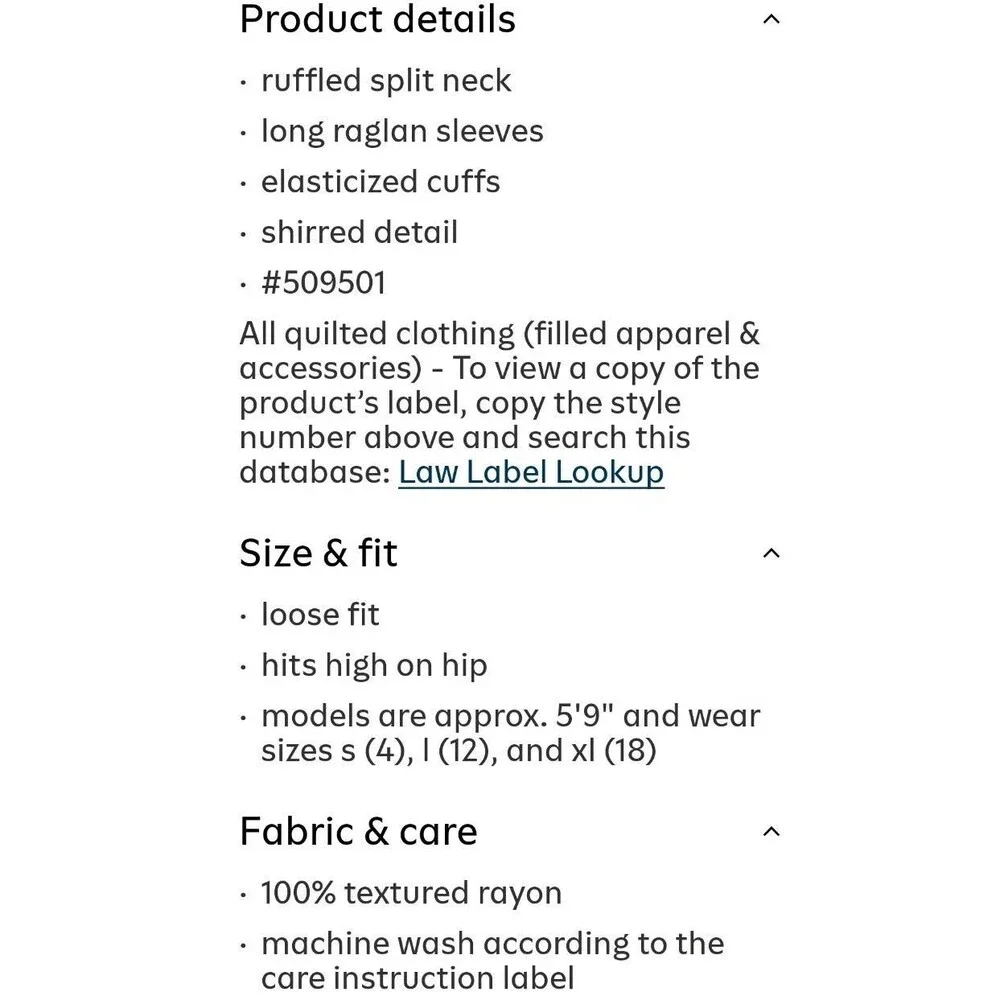Click the ruffled split neck bullet

[x=386, y=81]
